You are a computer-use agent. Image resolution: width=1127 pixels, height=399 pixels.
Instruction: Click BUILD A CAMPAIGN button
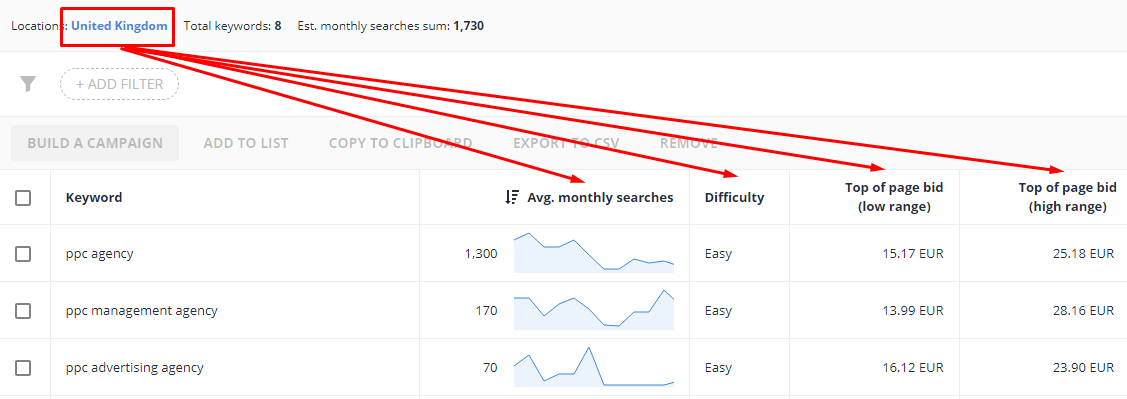(95, 143)
